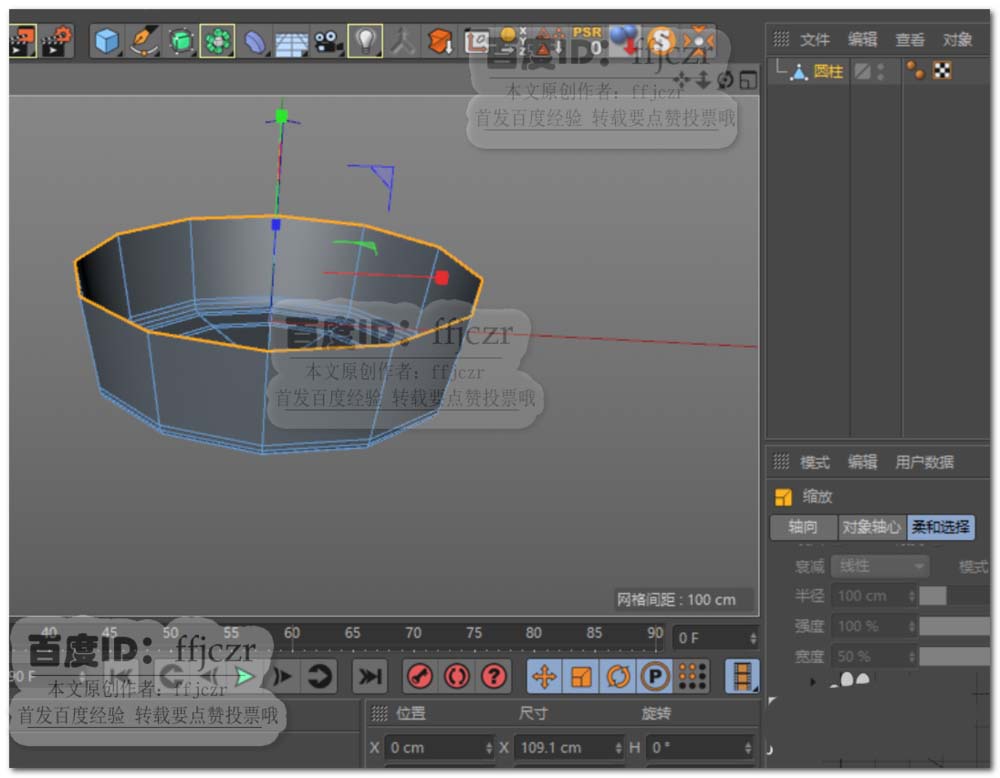Screen dimensions: 1000x778
Task: Toggle Rotation keyframe recording
Action: point(617,676)
